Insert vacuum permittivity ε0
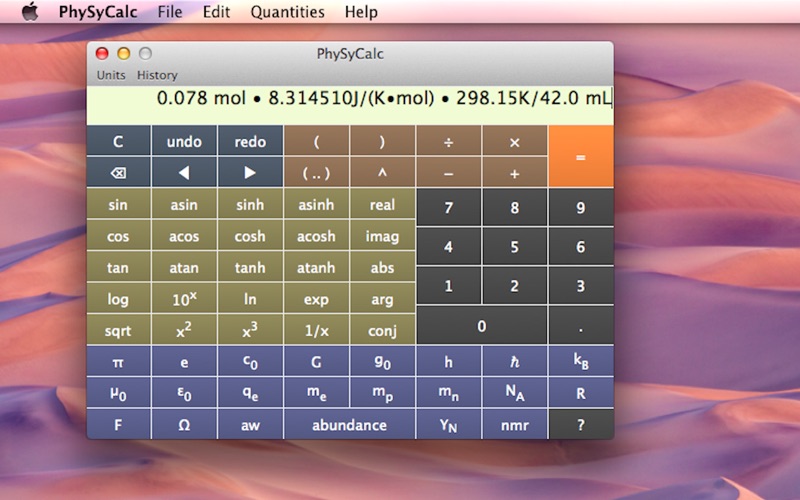The width and height of the screenshot is (800, 500). (x=184, y=393)
